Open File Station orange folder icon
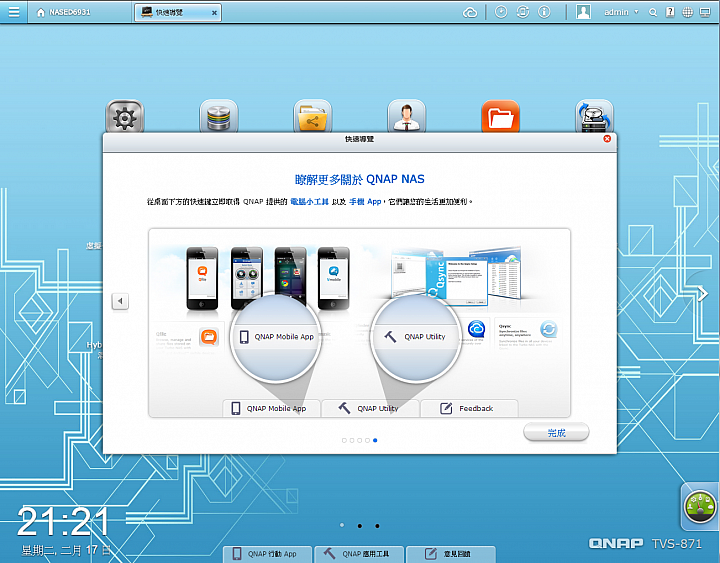 (501, 117)
